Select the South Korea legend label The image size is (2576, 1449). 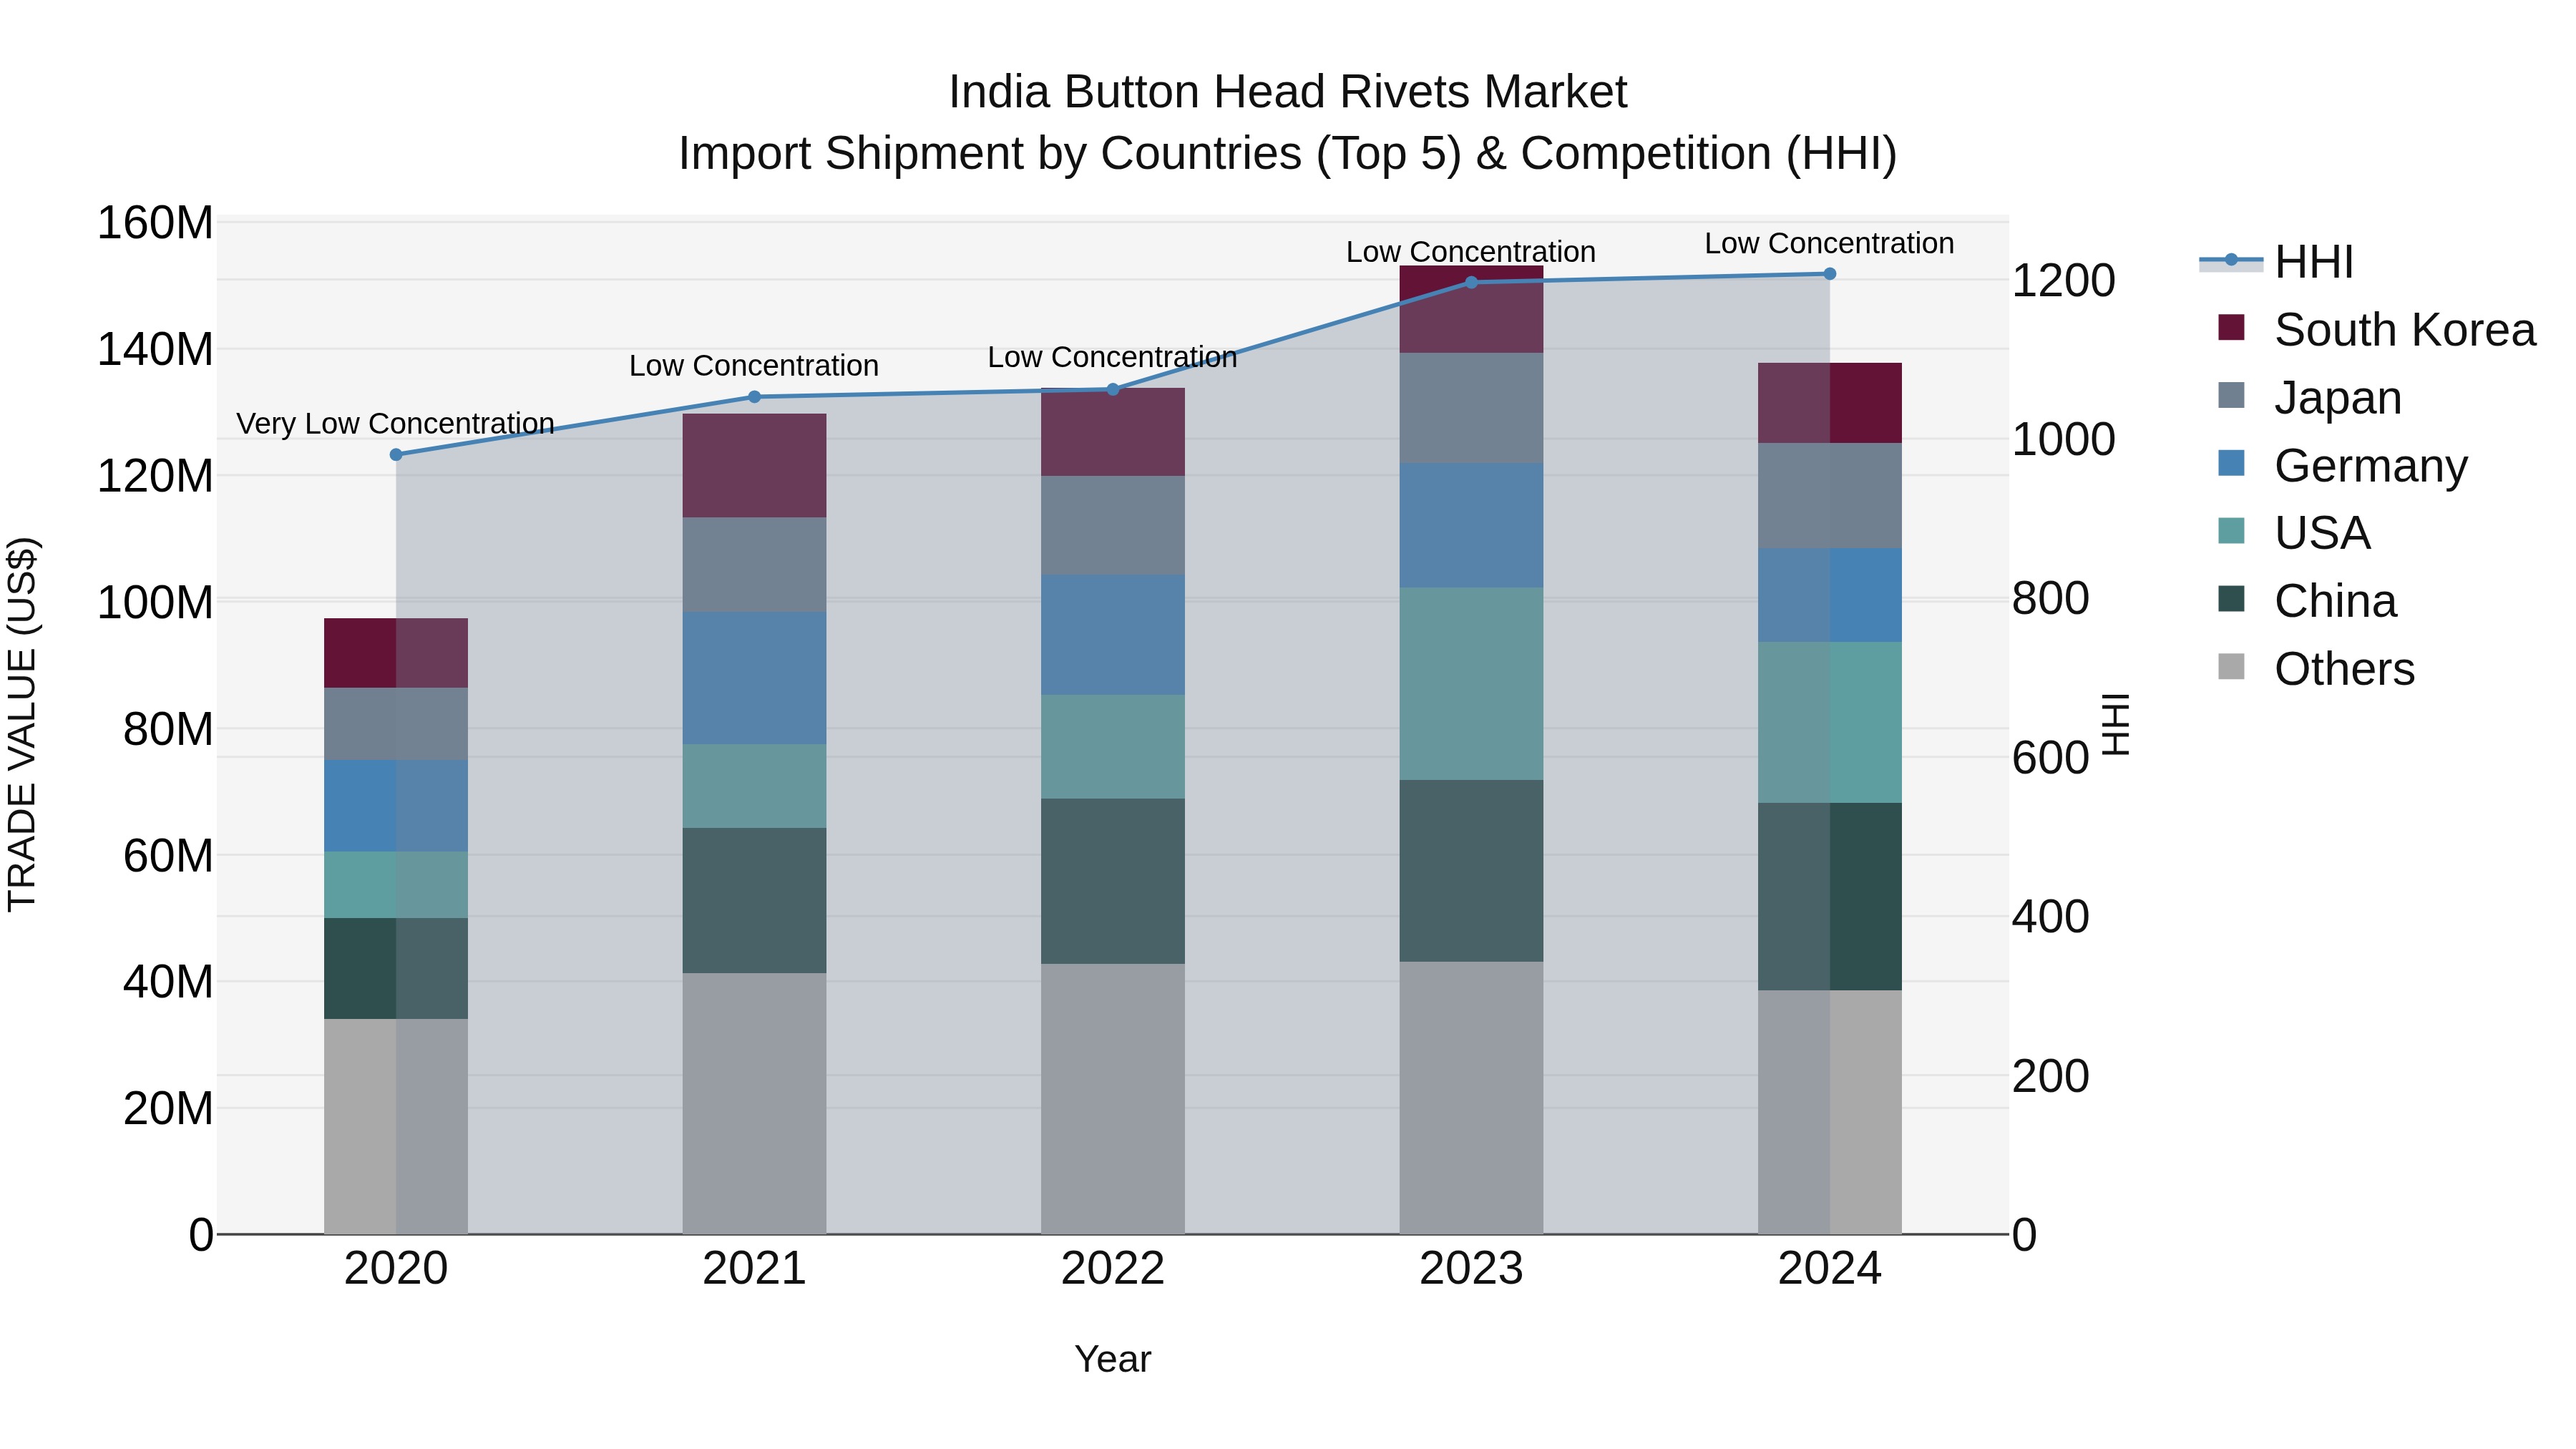click(x=2405, y=330)
